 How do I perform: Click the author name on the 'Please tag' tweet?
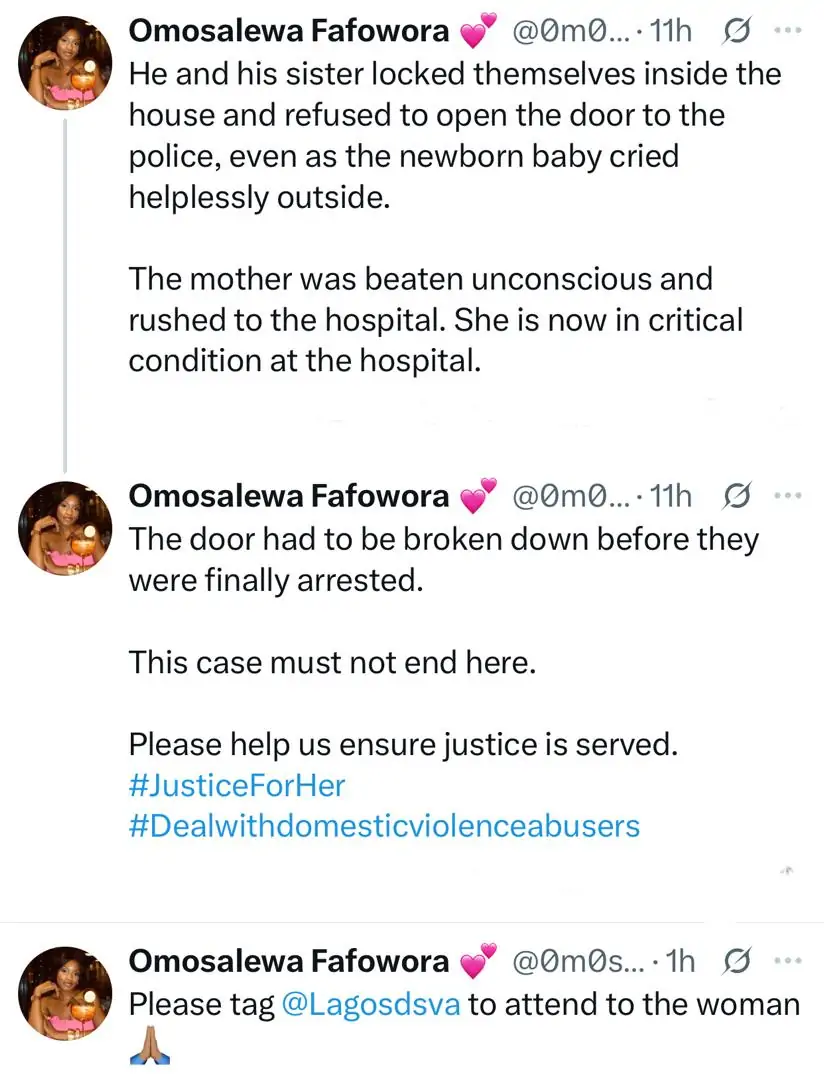click(x=289, y=961)
